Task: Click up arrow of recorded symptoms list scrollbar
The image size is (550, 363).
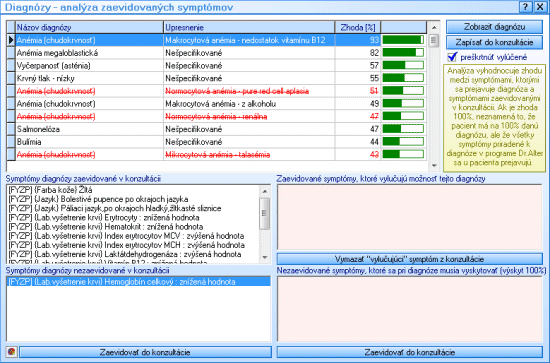Action: tap(265, 191)
